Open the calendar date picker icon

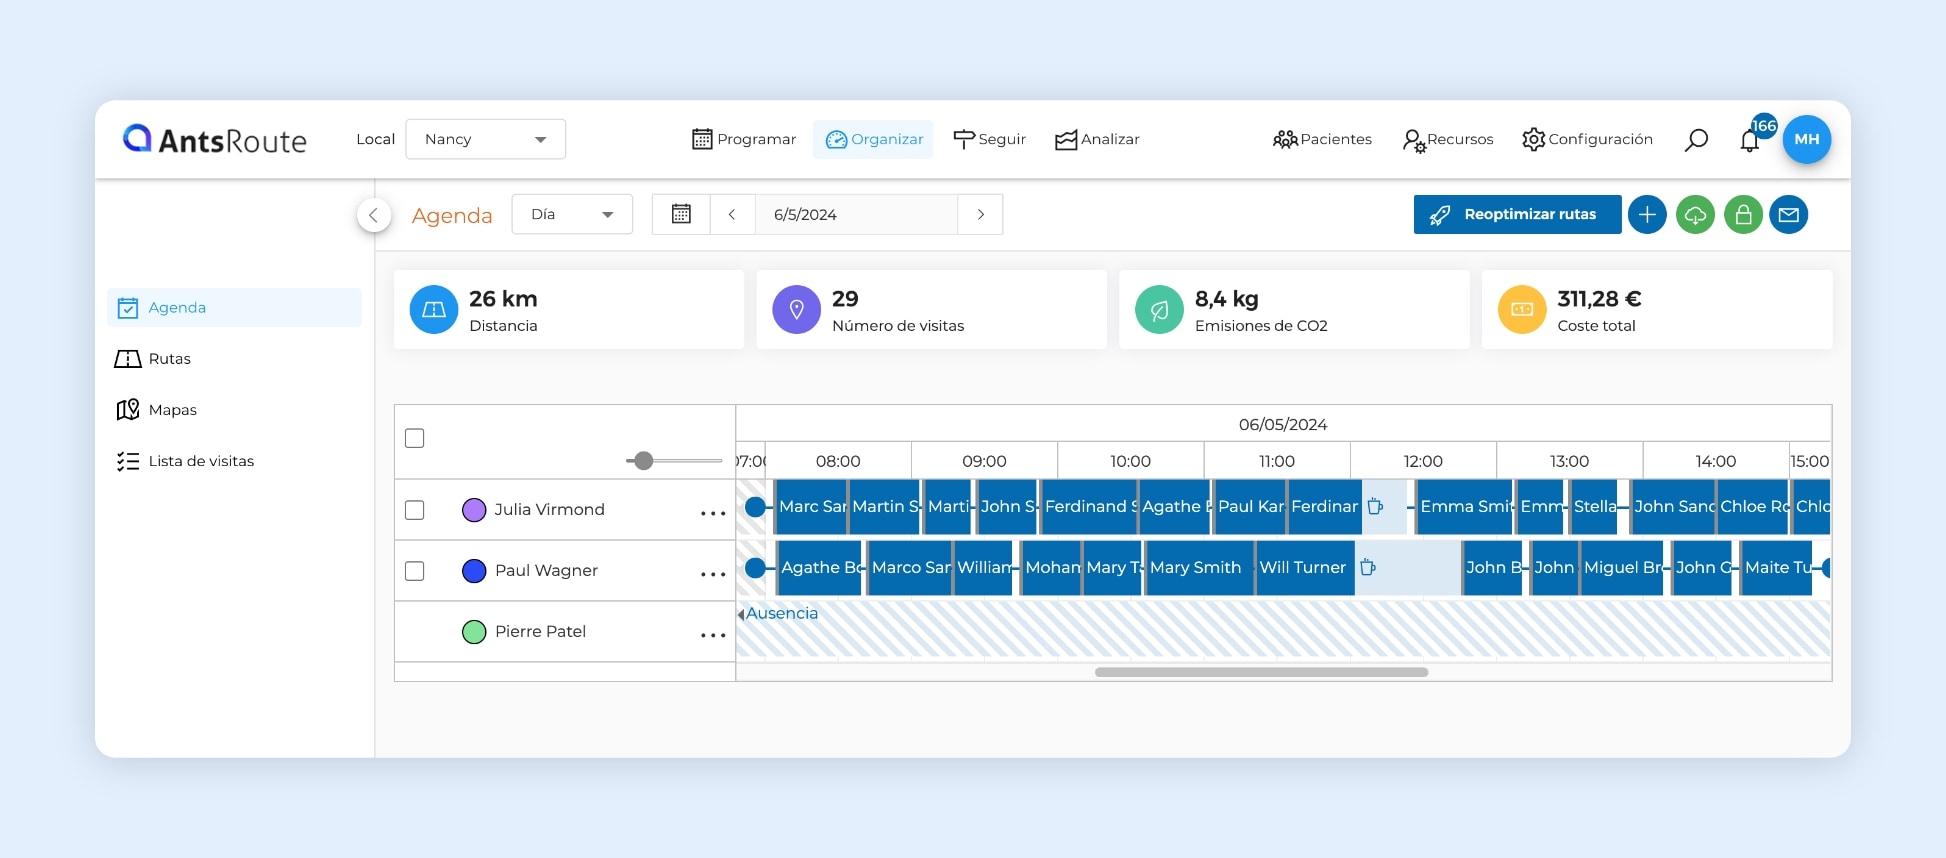tap(681, 215)
